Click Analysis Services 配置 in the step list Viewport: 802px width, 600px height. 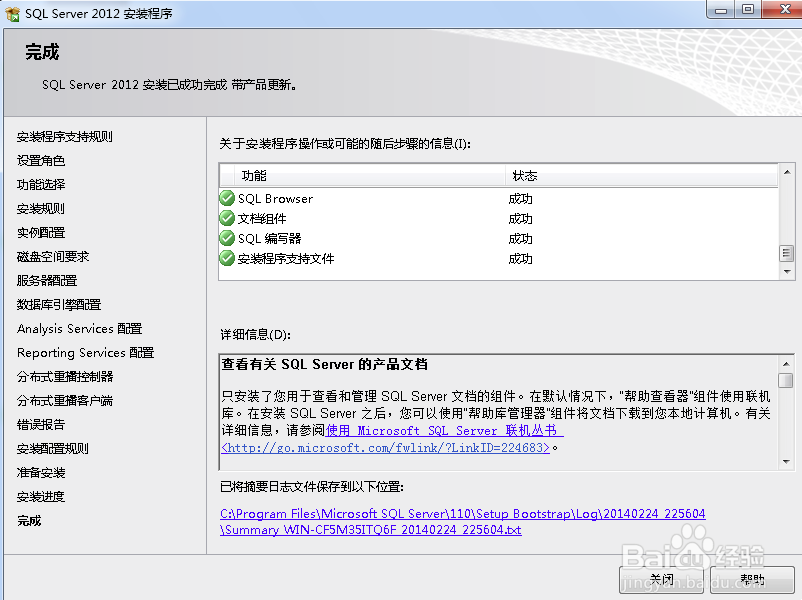78,328
